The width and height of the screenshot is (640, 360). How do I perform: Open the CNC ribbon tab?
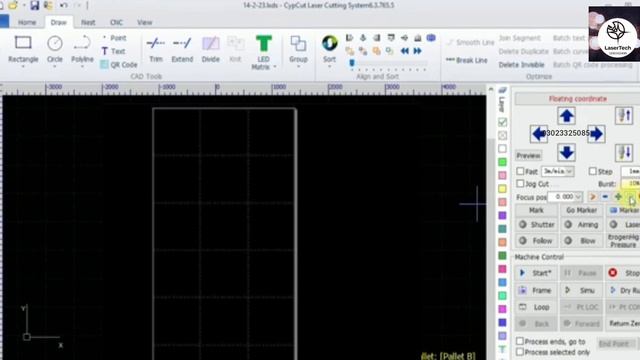[116, 22]
